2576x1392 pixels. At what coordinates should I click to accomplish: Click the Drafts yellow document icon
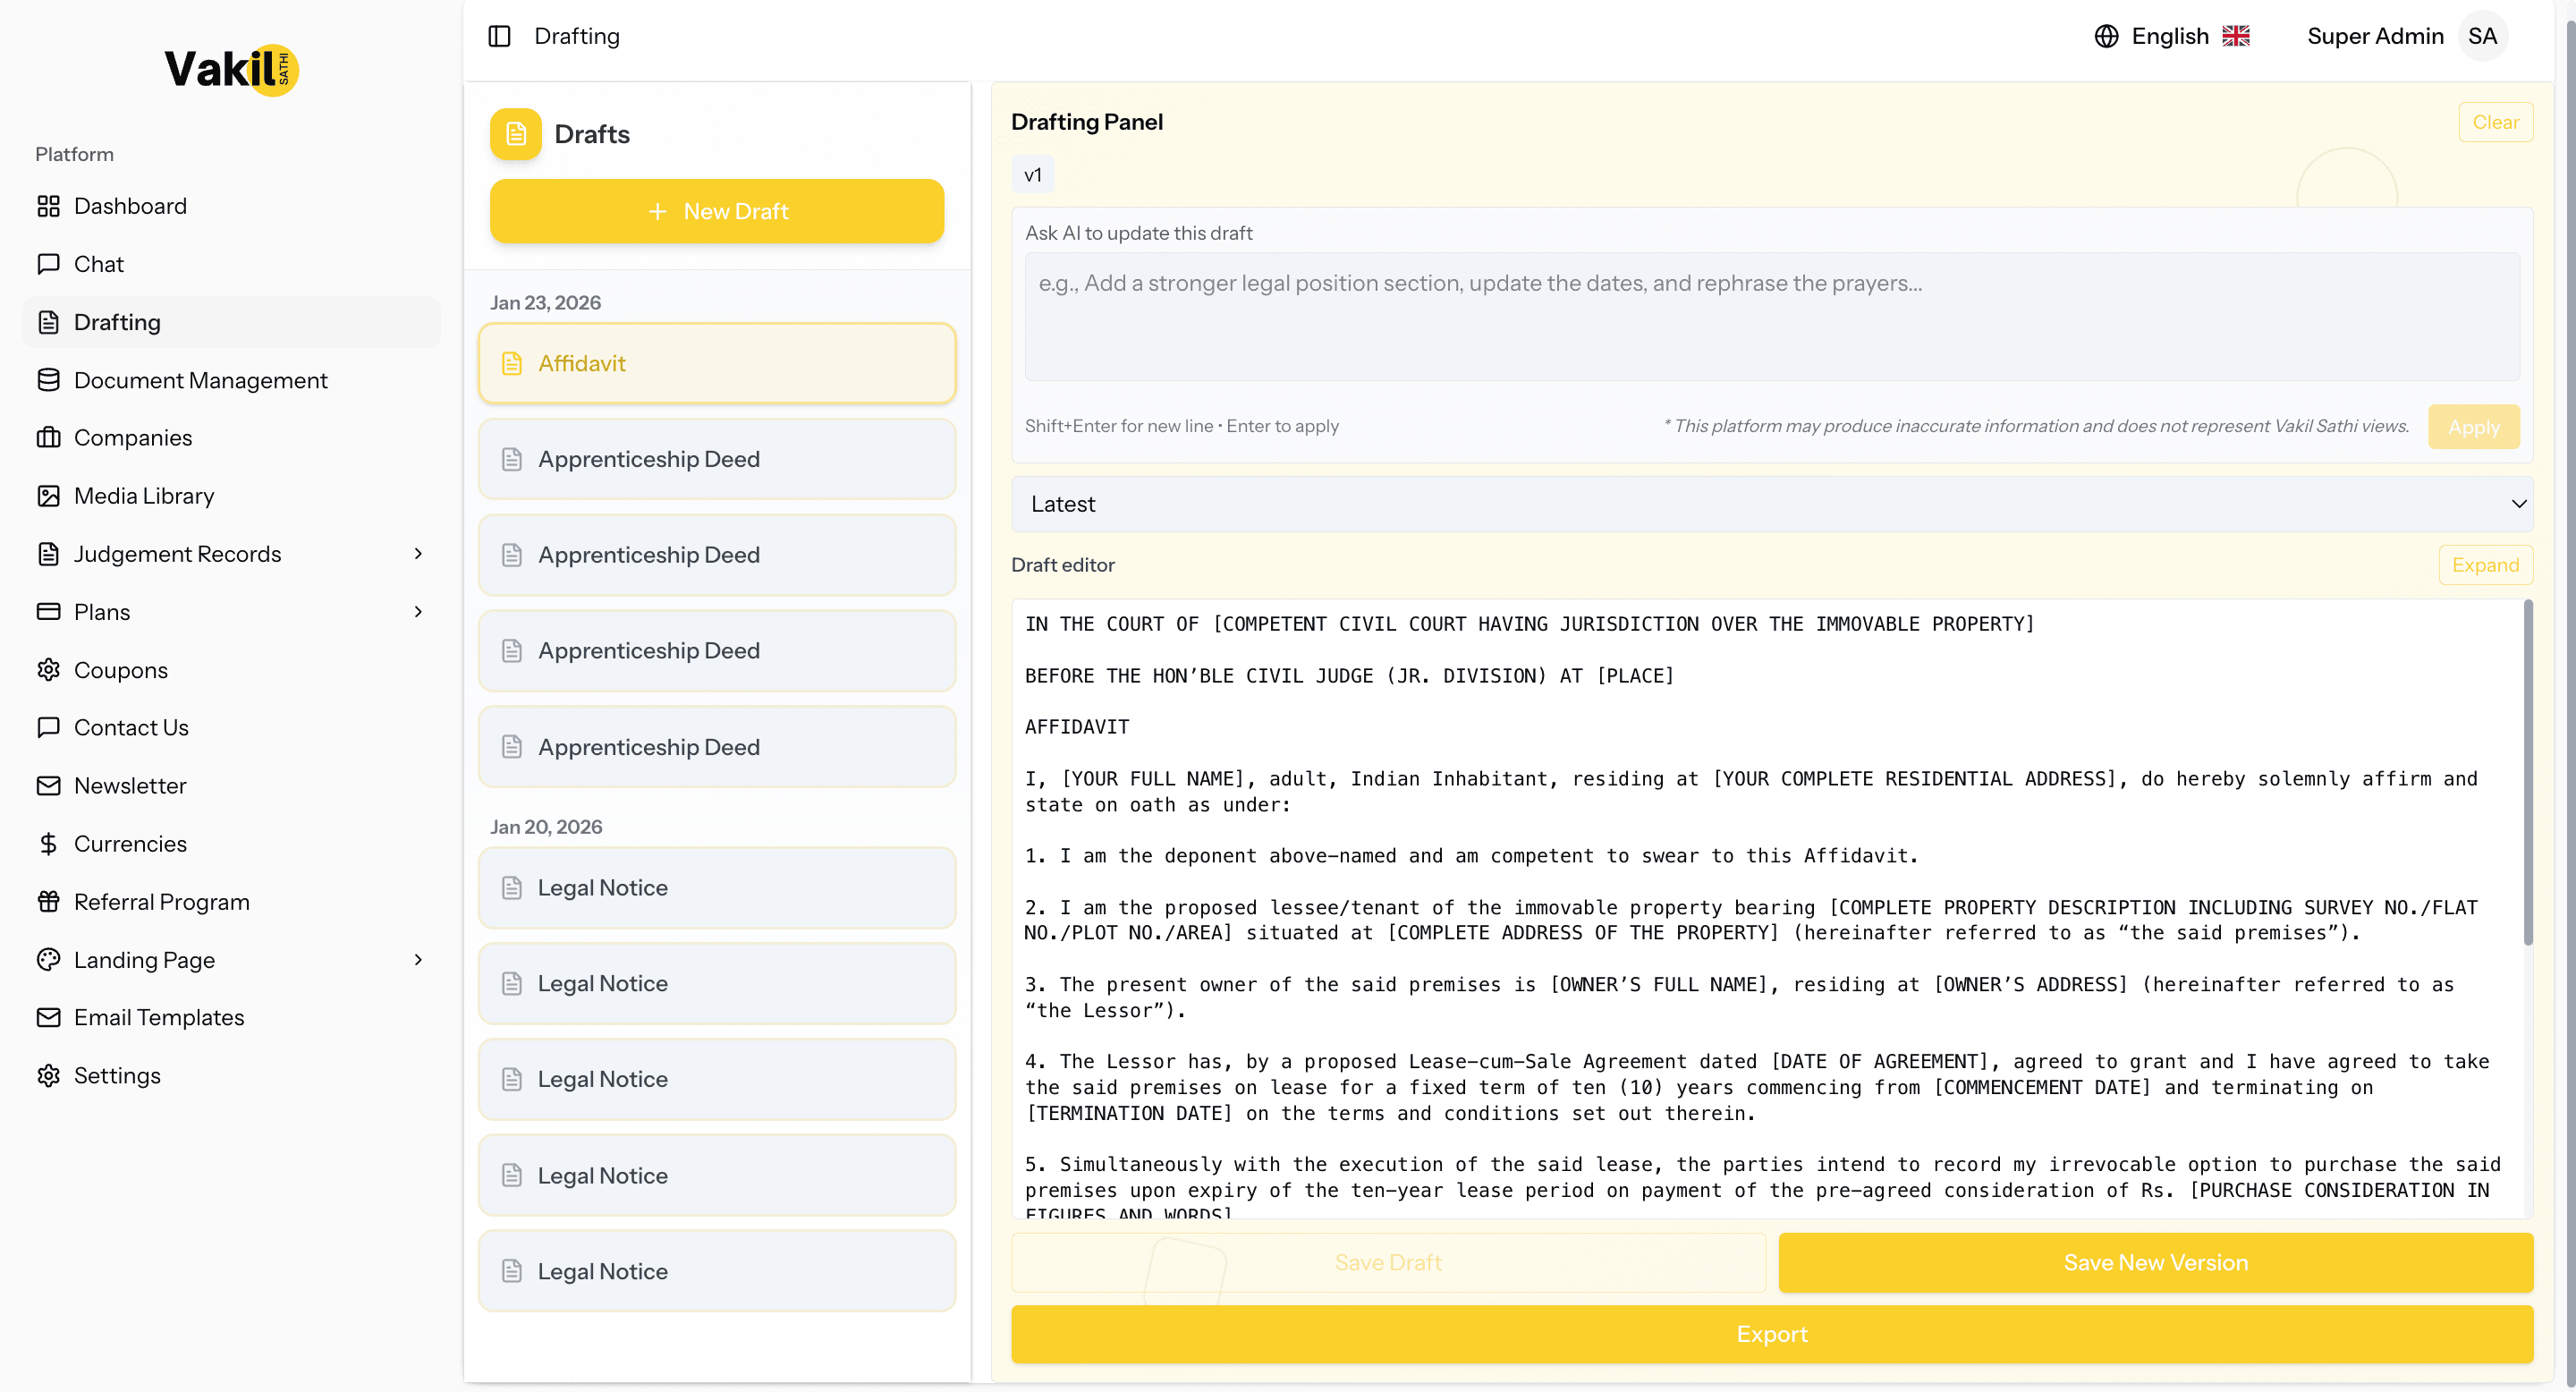point(515,134)
